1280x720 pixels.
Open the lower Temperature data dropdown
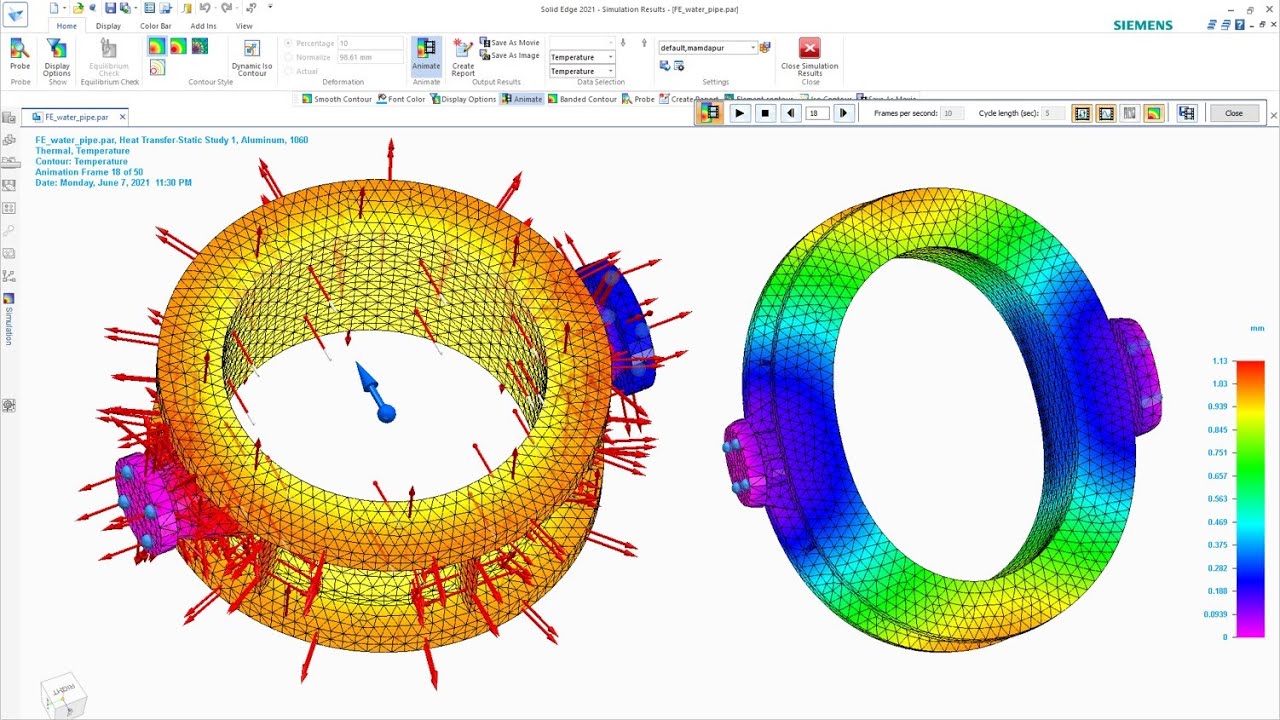610,71
